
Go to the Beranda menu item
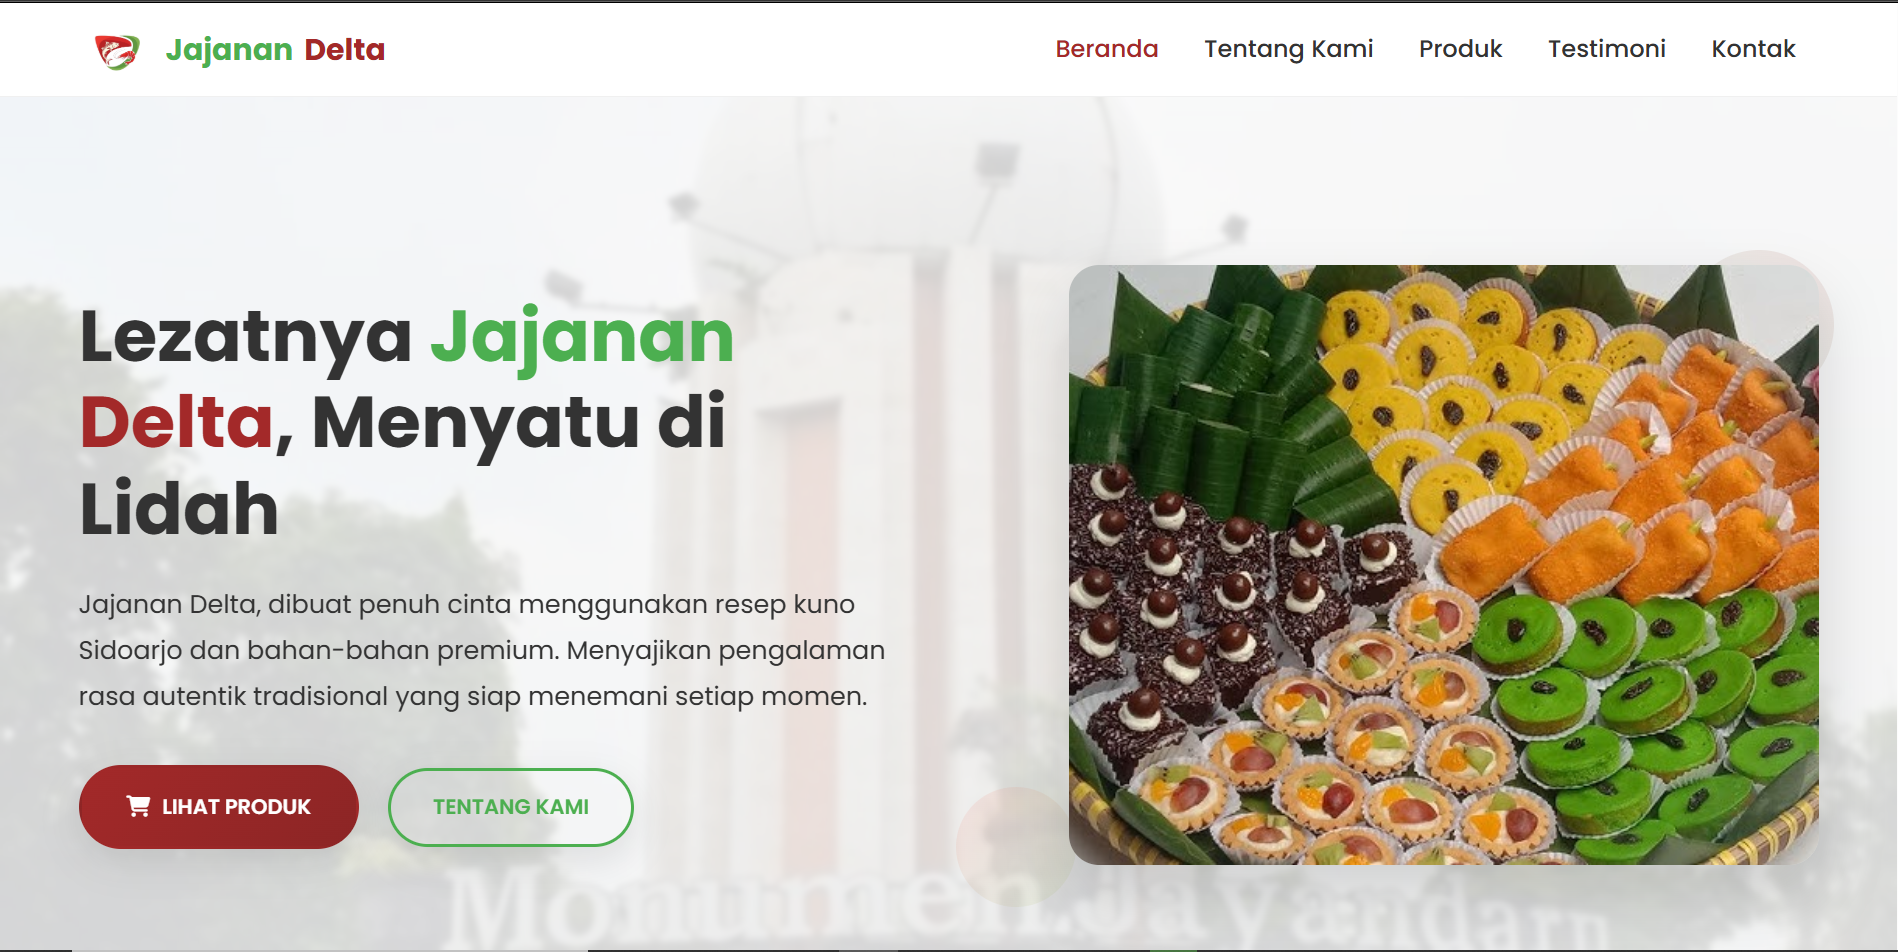pyautogui.click(x=1107, y=49)
